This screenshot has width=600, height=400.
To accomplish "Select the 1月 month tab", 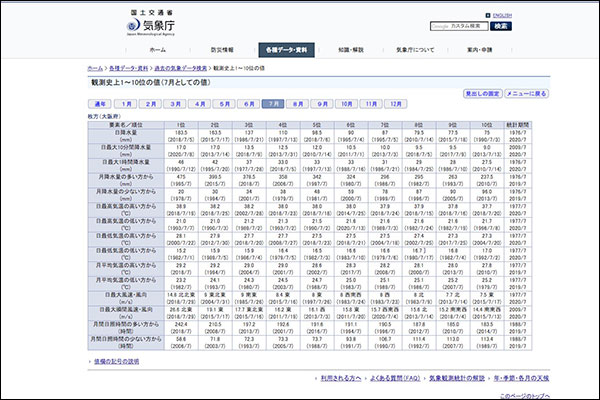I will [x=126, y=103].
